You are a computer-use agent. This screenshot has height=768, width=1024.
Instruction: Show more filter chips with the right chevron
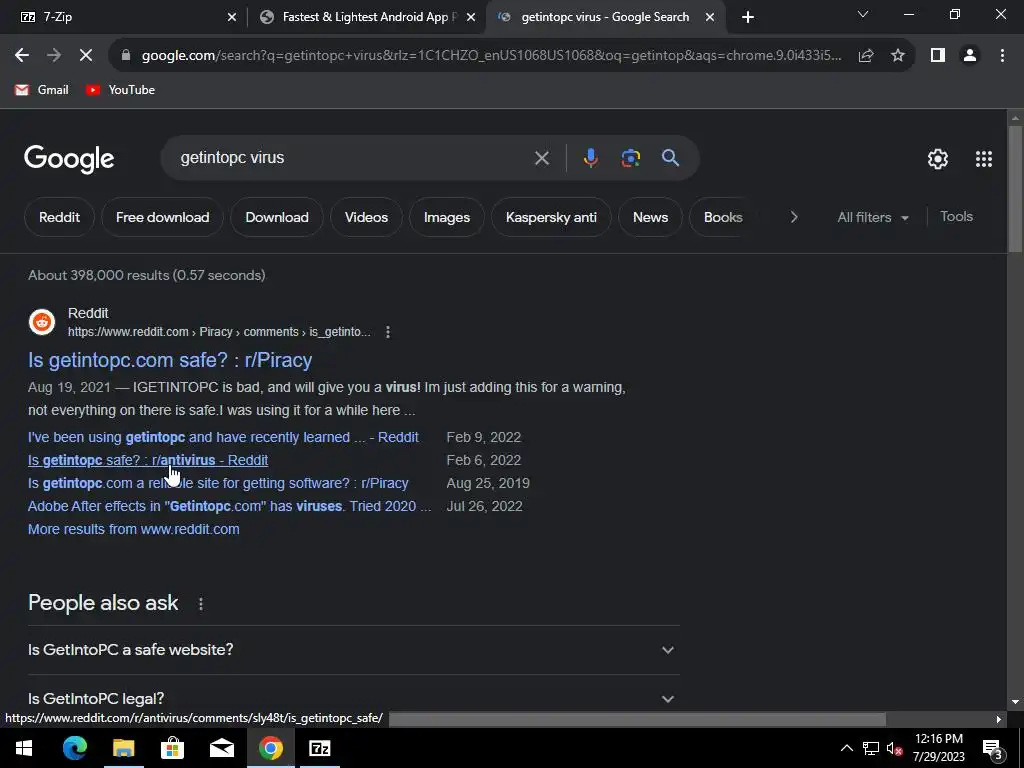[794, 217]
